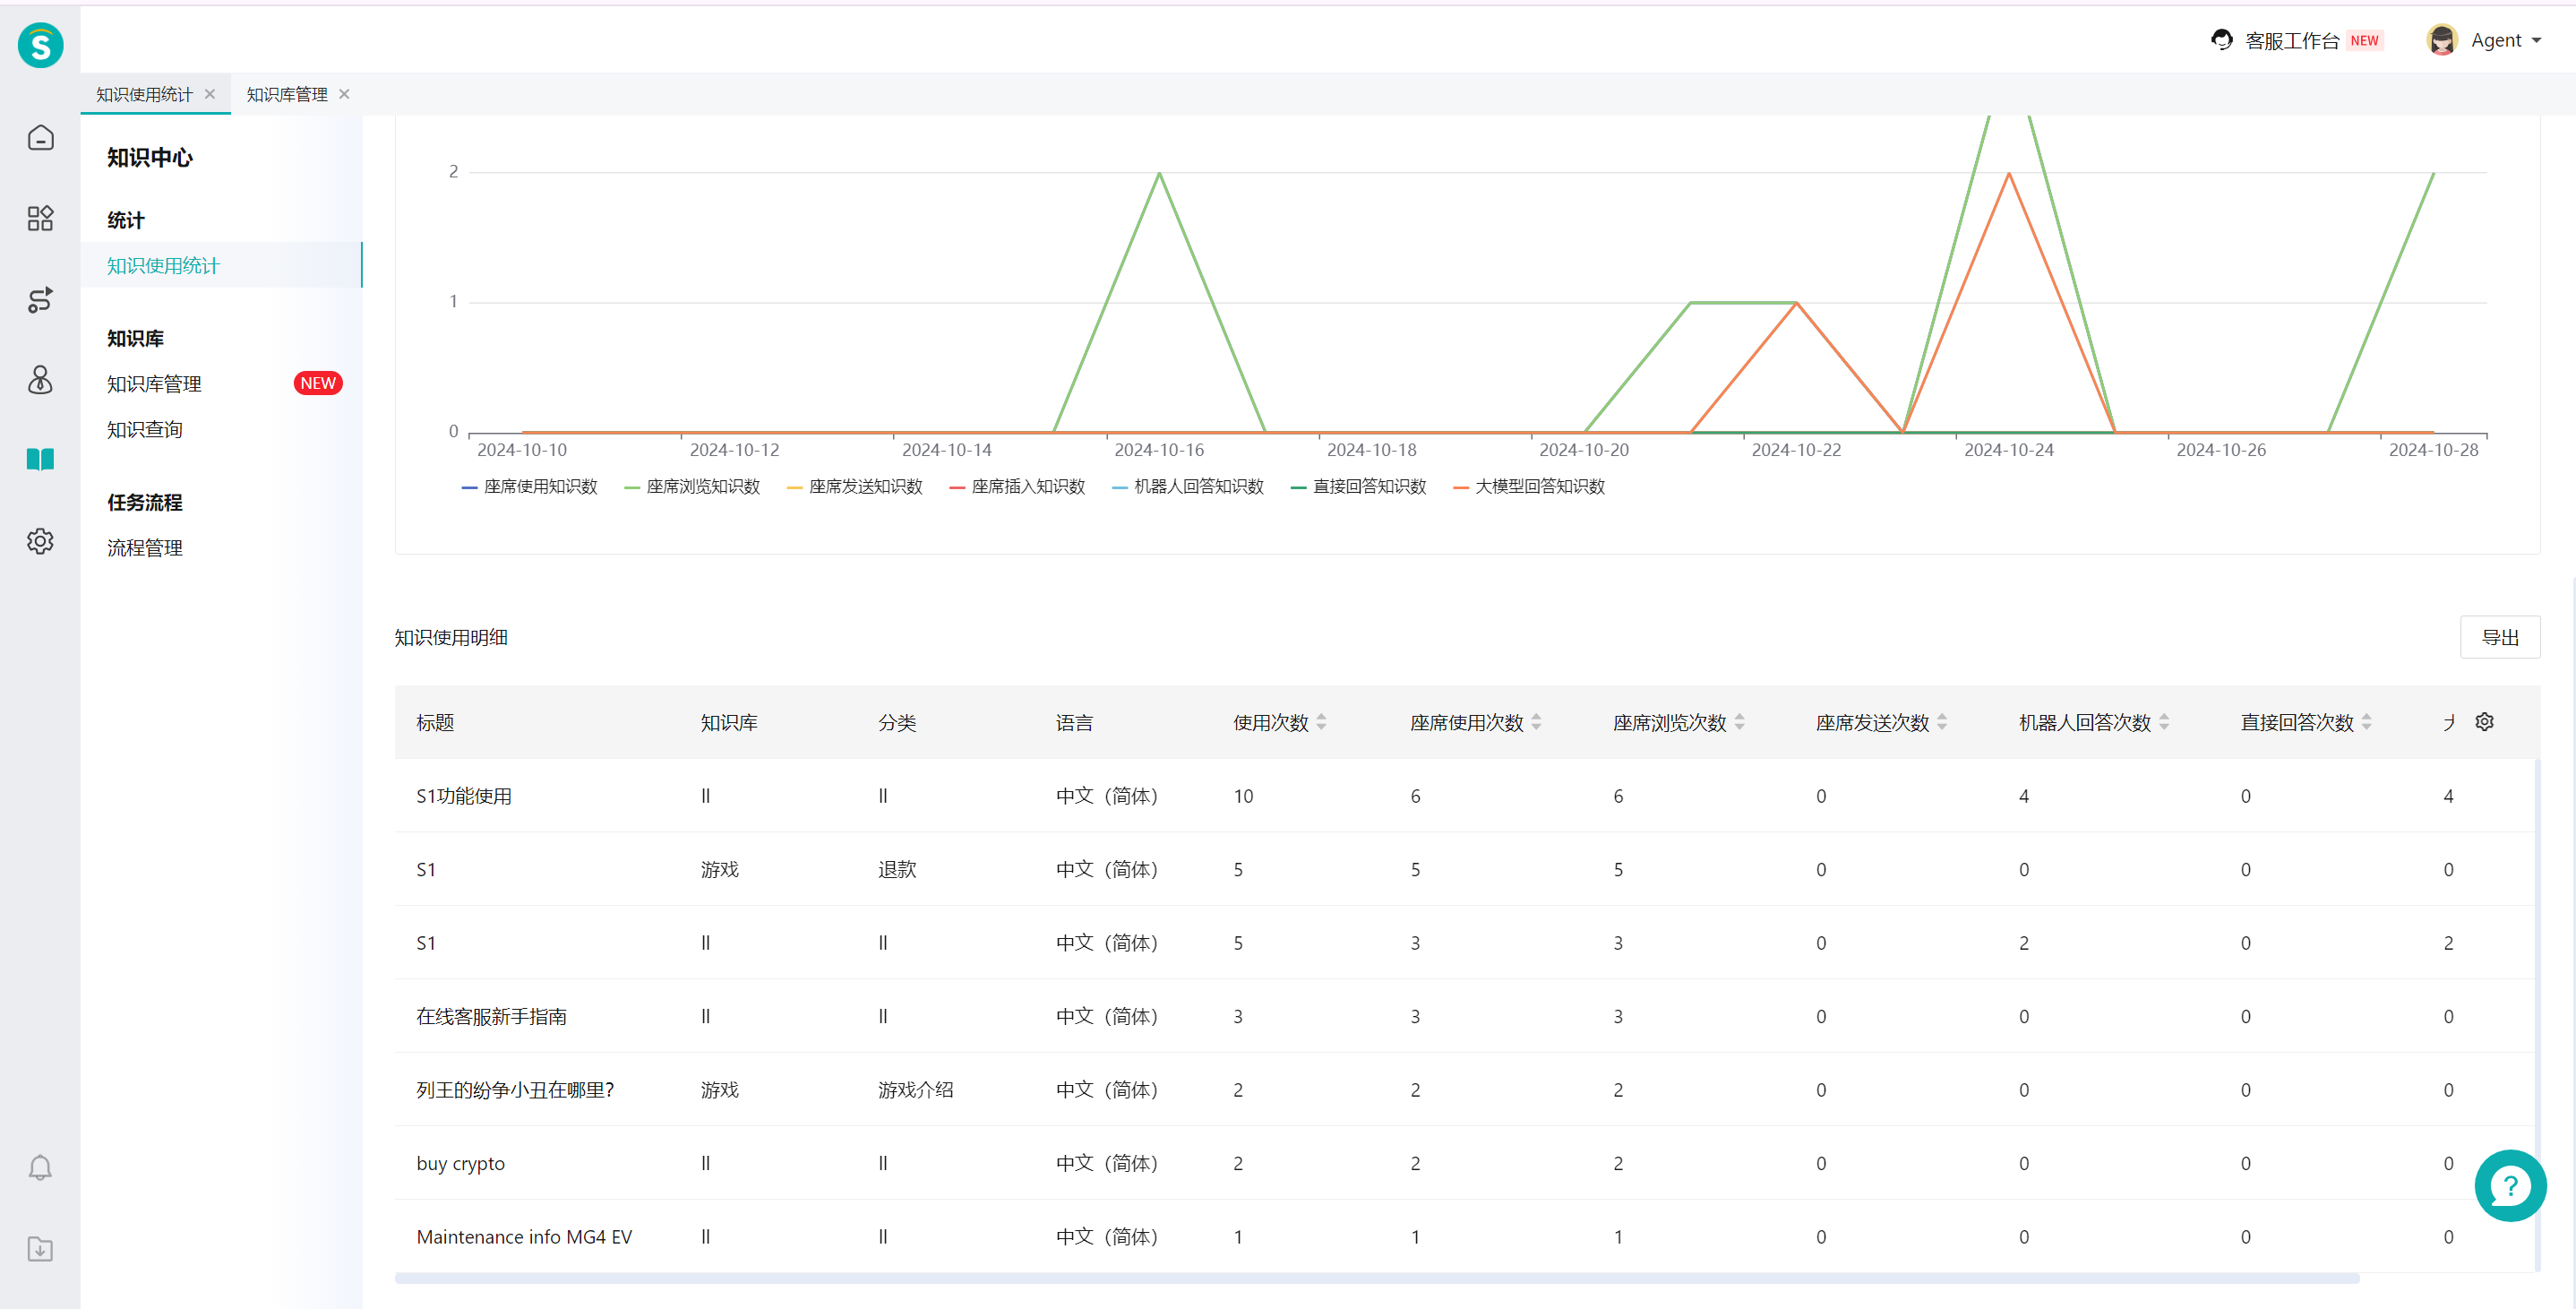Click the 语言 column header
Screen dimensions: 2576x1309
1074,722
